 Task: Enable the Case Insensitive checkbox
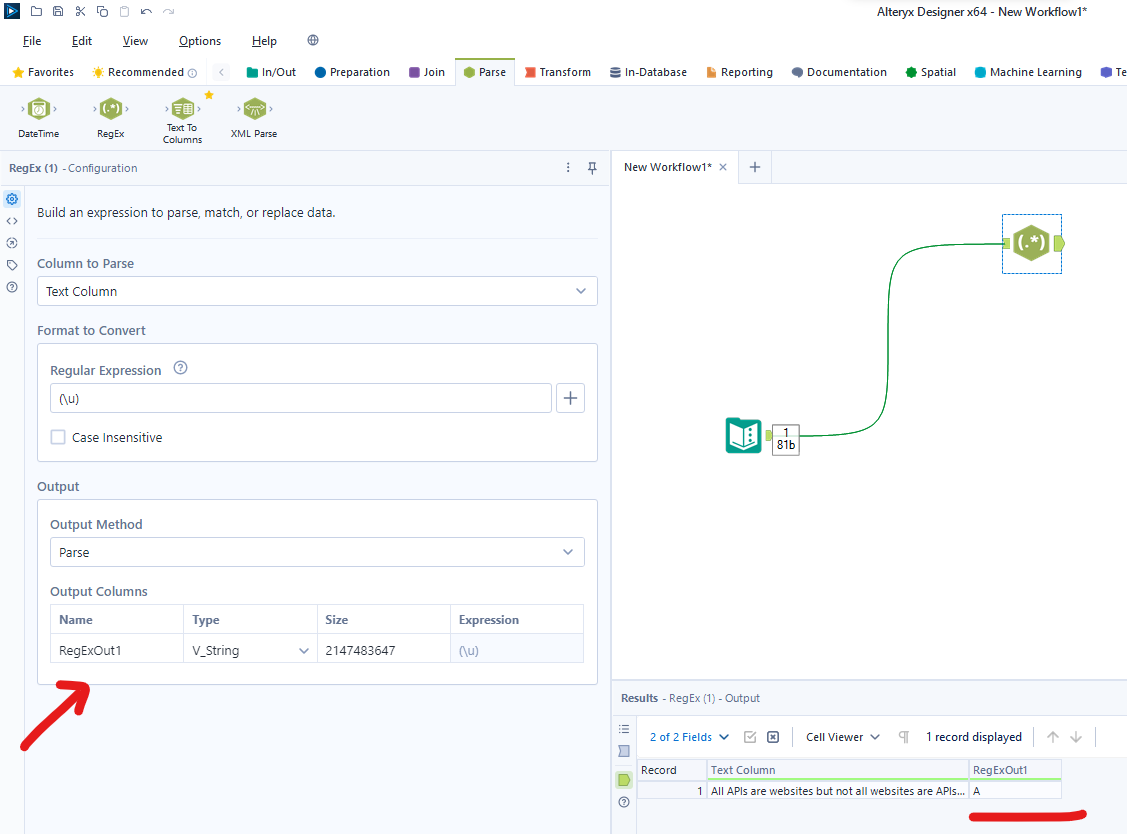[59, 437]
